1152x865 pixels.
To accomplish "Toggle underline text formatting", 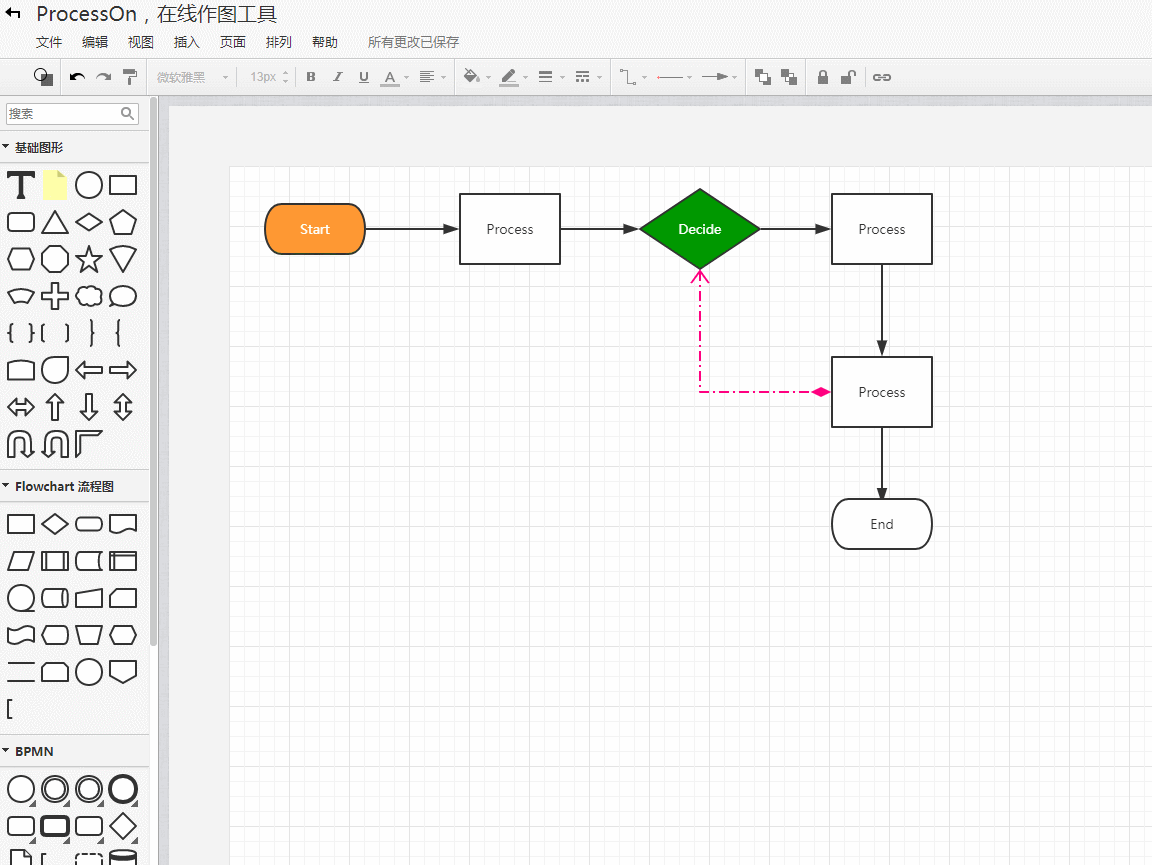I will [x=363, y=77].
